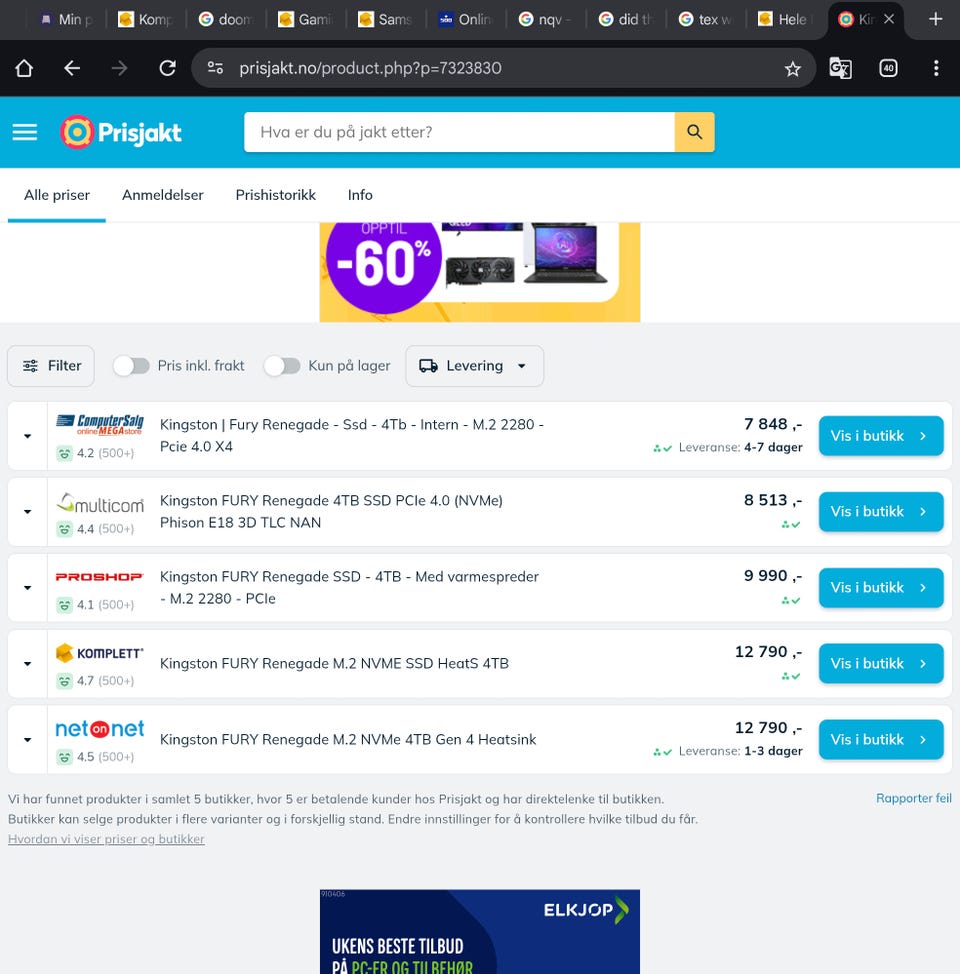Image resolution: width=960 pixels, height=974 pixels.
Task: Switch to the Min p browser tab
Action: 66,19
